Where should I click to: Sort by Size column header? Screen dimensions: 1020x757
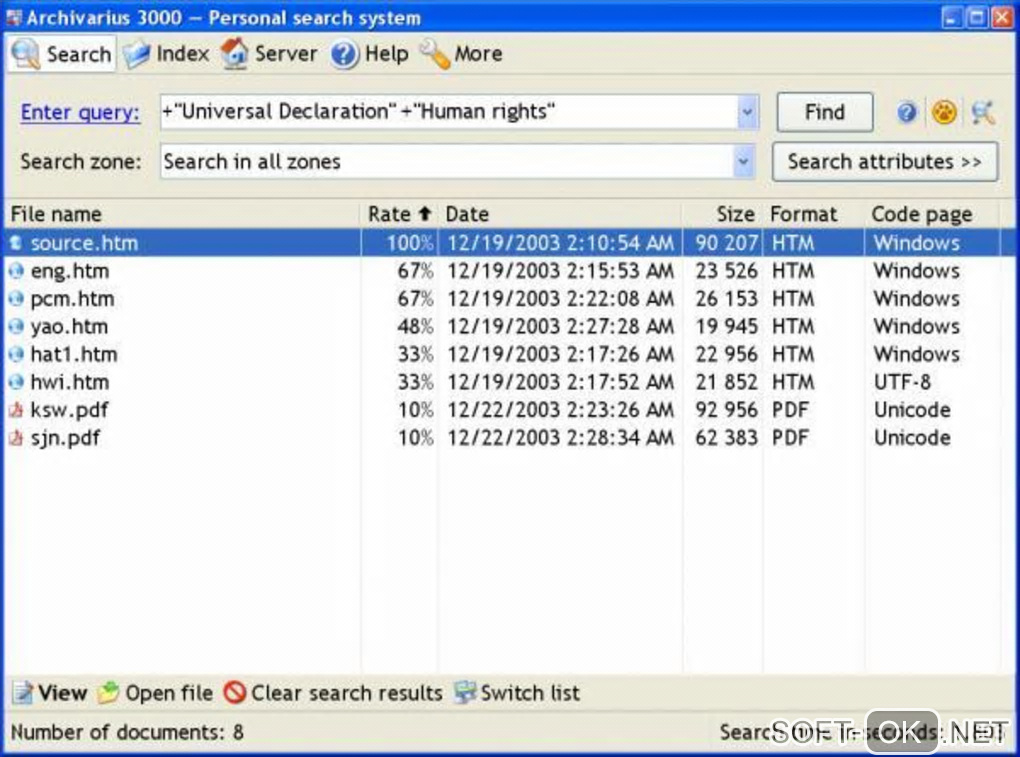722,214
